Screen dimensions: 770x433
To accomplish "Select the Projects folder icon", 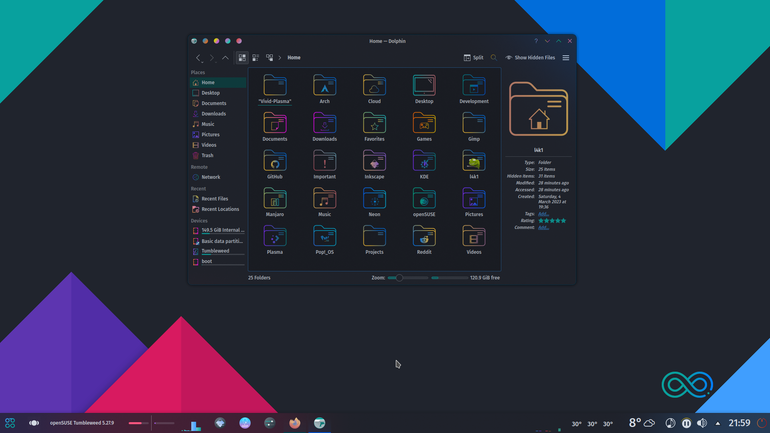I will coord(374,236).
